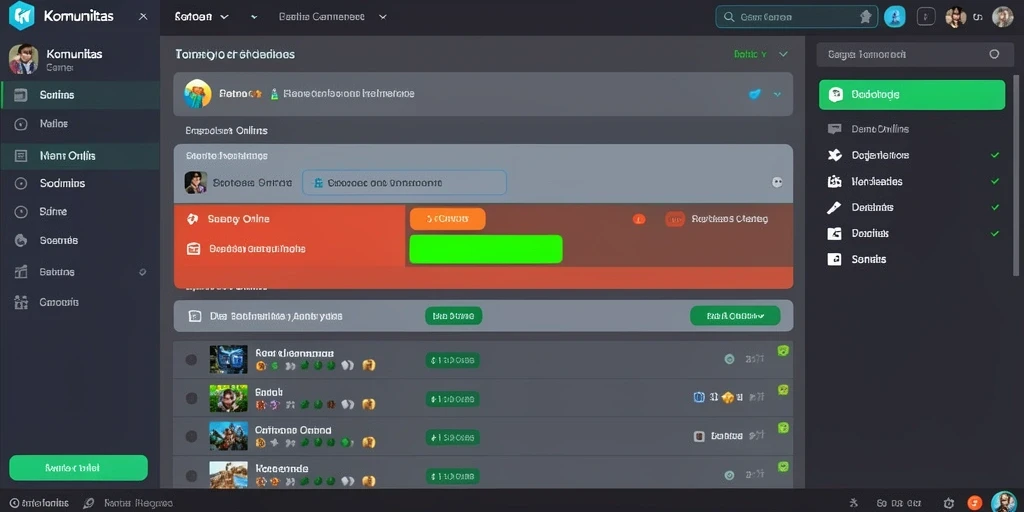Image resolution: width=1024 pixels, height=512 pixels.
Task: Select the radio circle of the Cafinone Oanad row
Action: click(191, 436)
